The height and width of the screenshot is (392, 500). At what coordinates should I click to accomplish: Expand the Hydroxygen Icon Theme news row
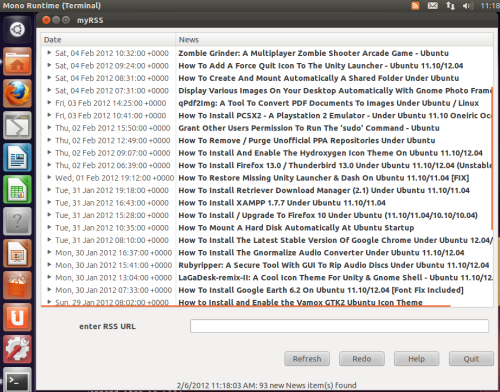(x=49, y=152)
